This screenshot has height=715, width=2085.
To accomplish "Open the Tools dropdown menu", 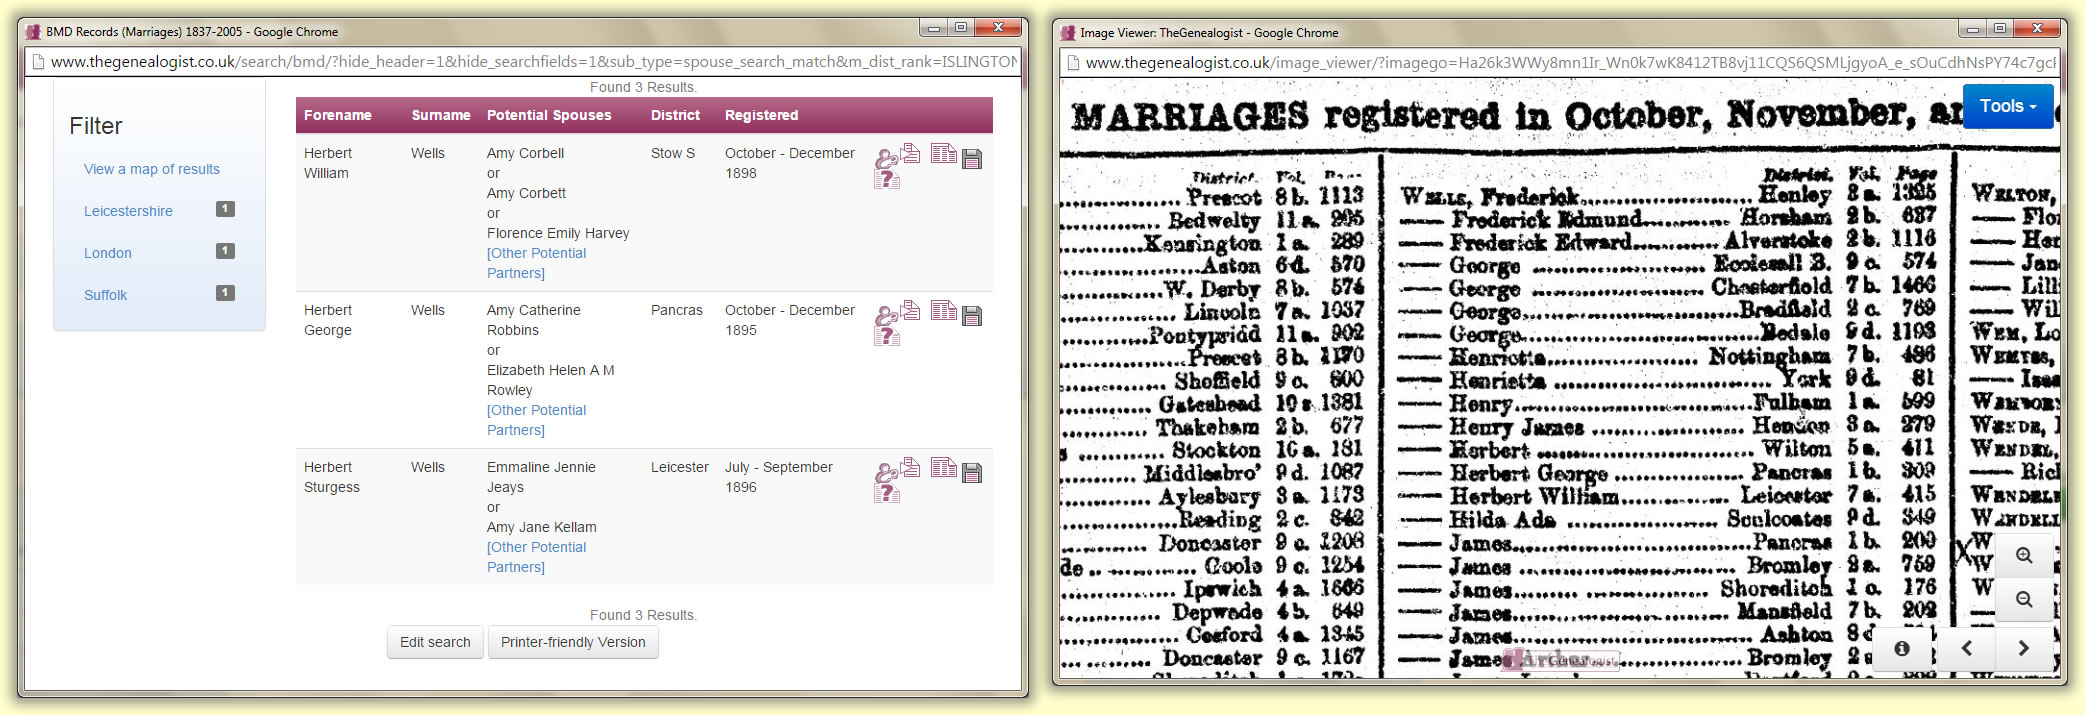I will [x=2008, y=106].
